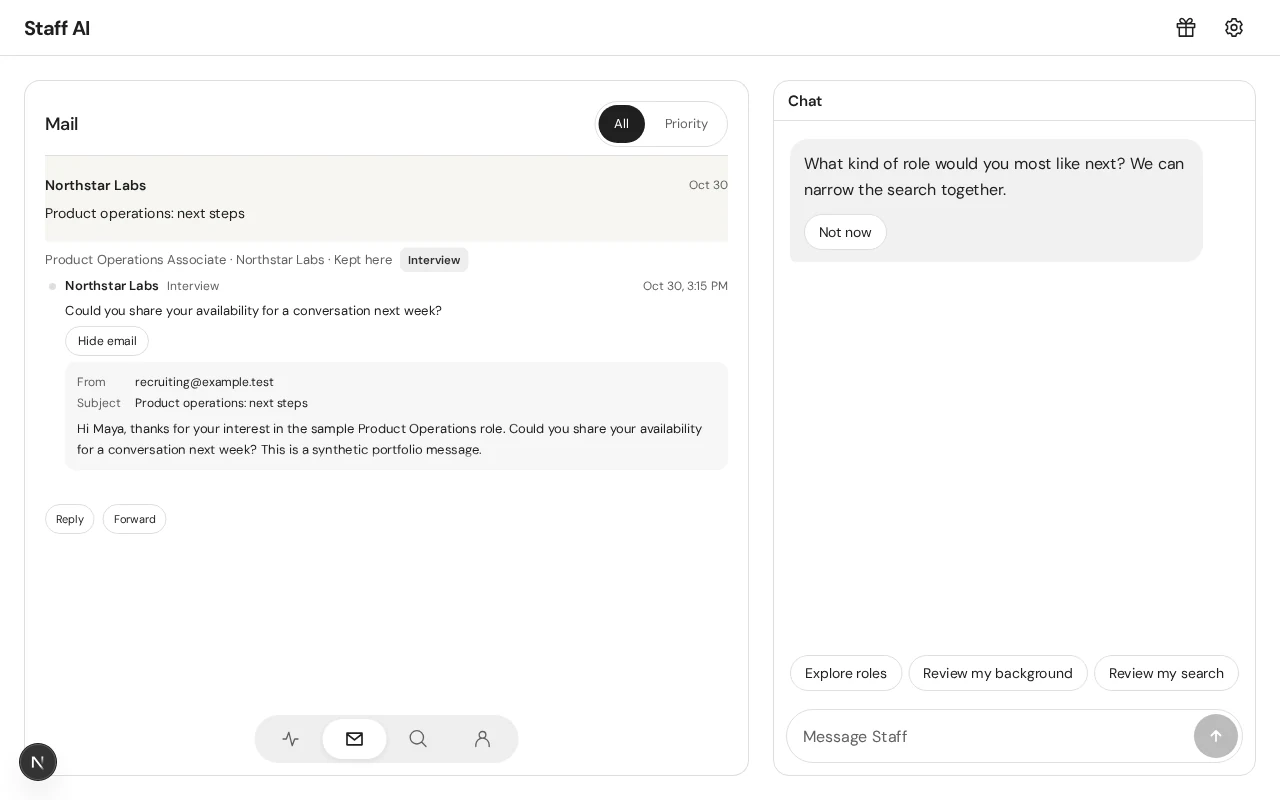Dismiss prompt with Not now
Image resolution: width=1280 pixels, height=800 pixels.
tap(845, 232)
